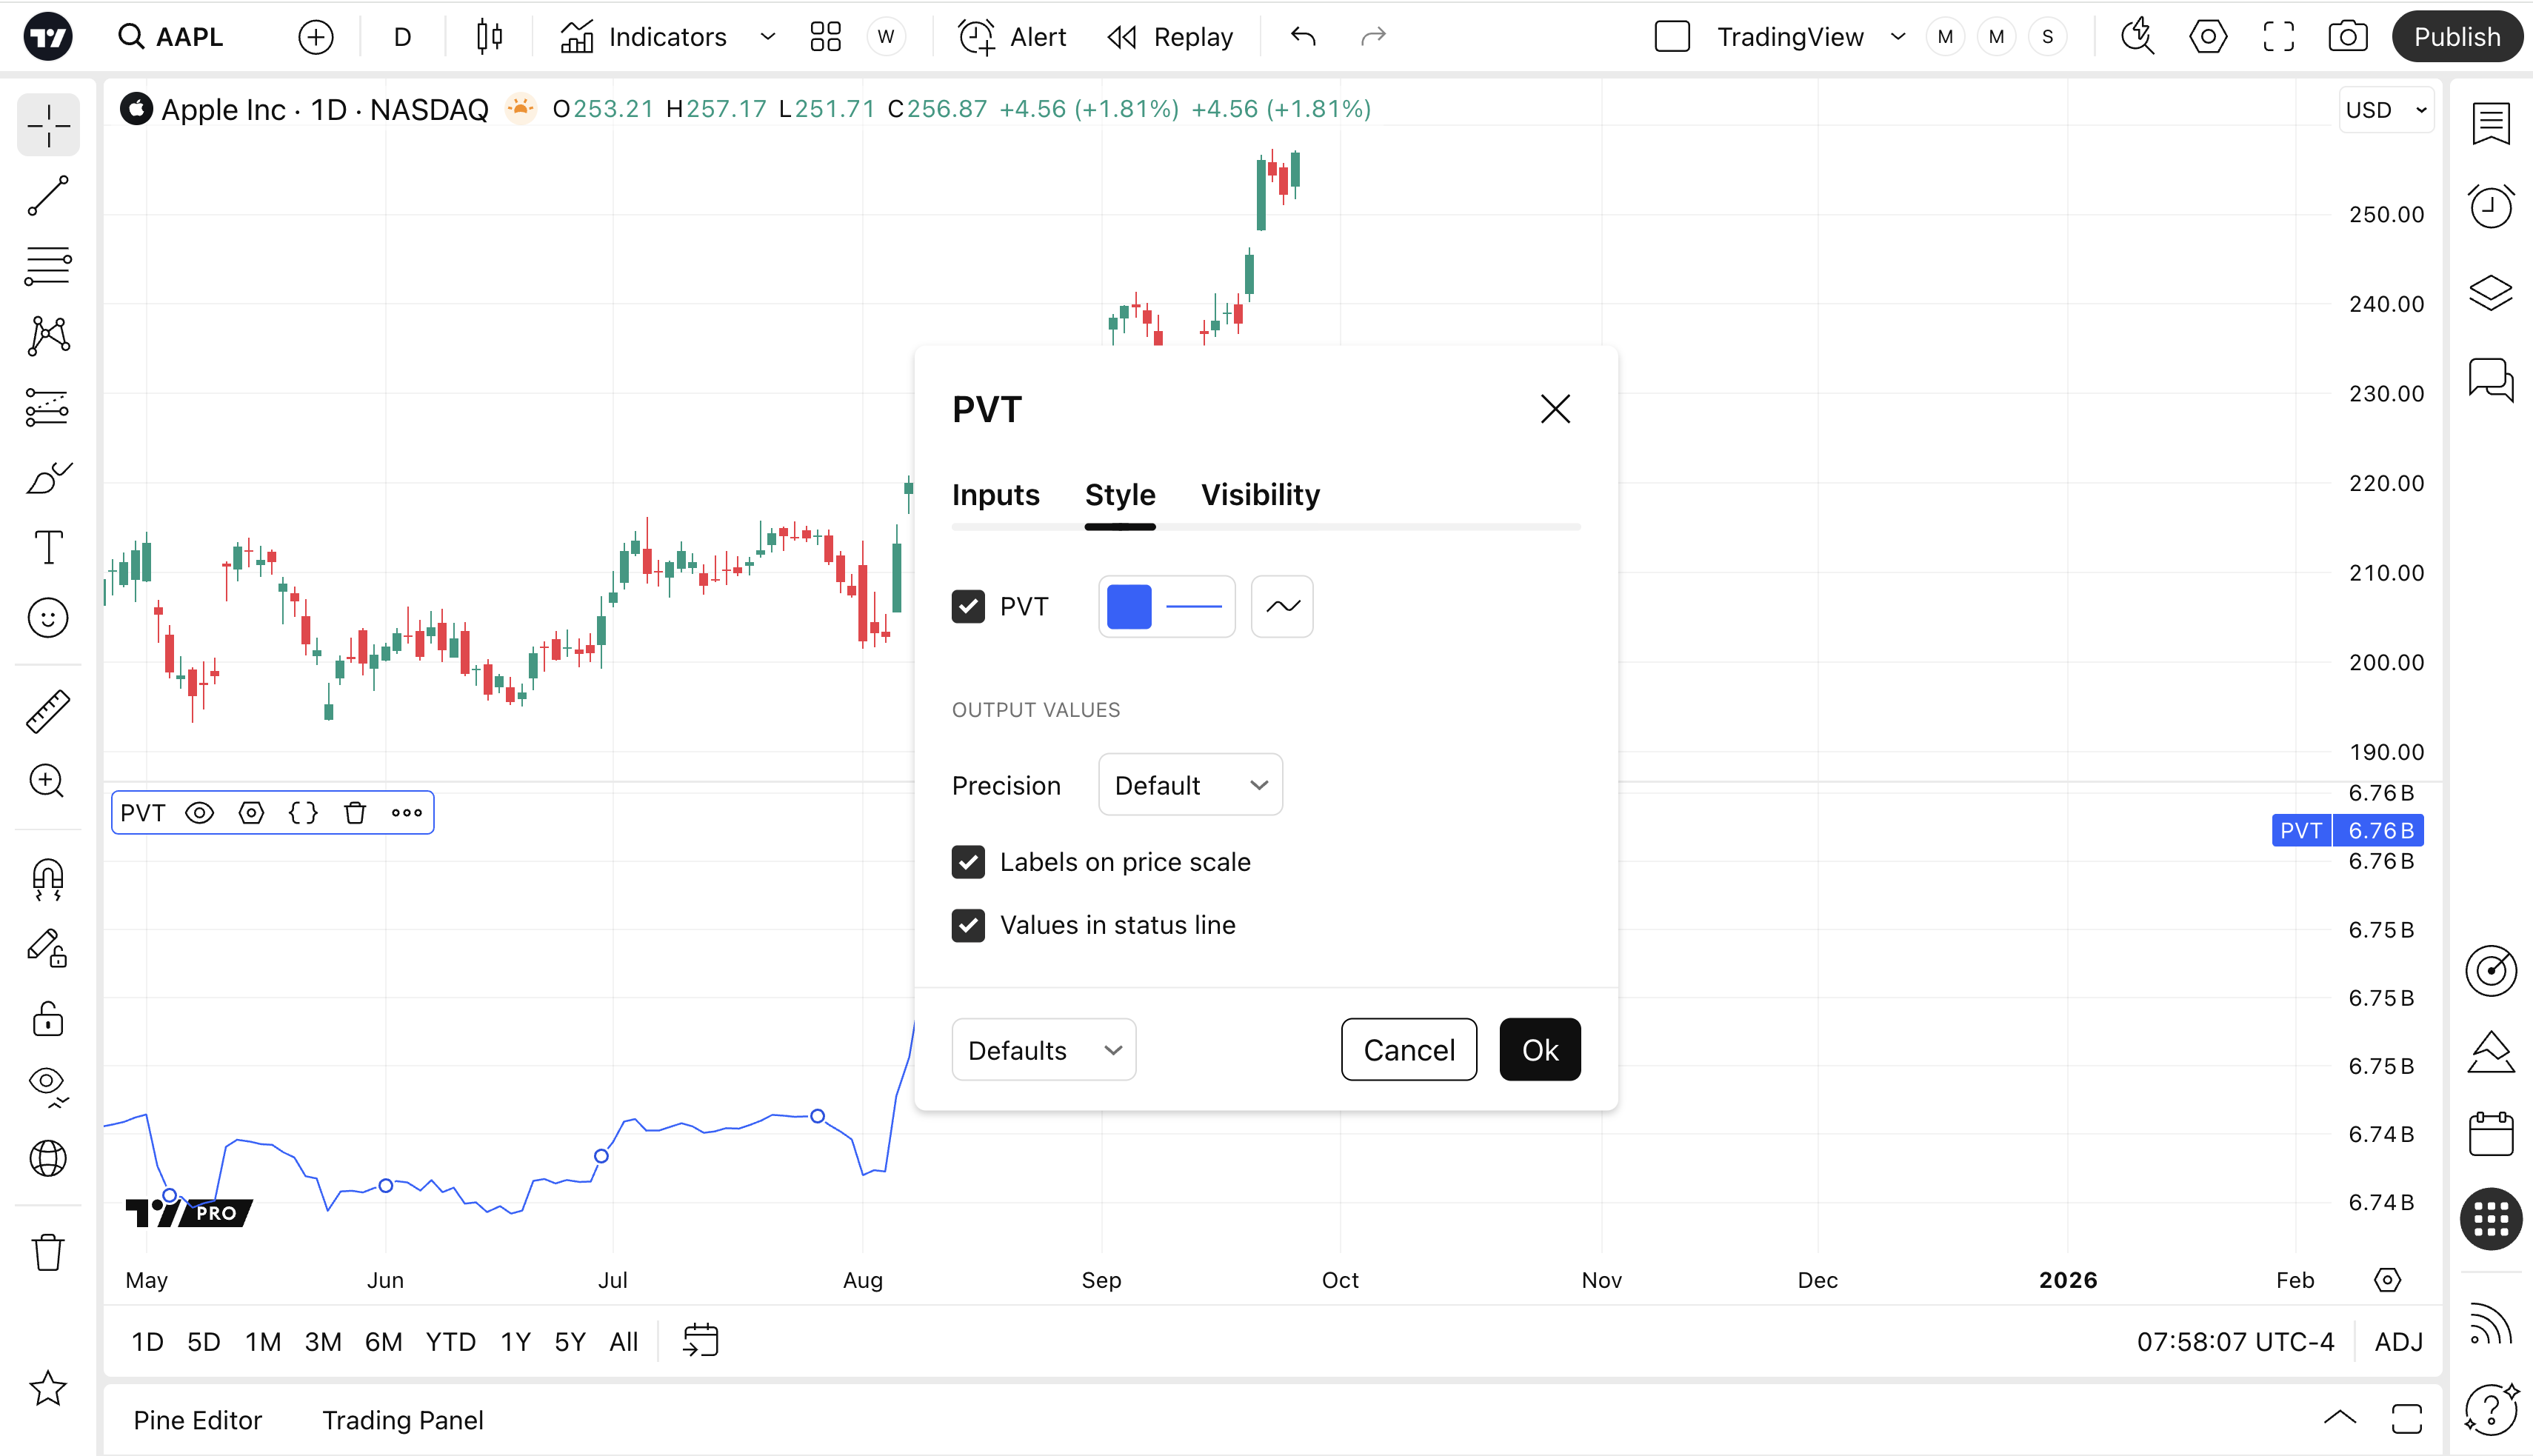Delete PVT indicator using trash icon

[x=355, y=813]
